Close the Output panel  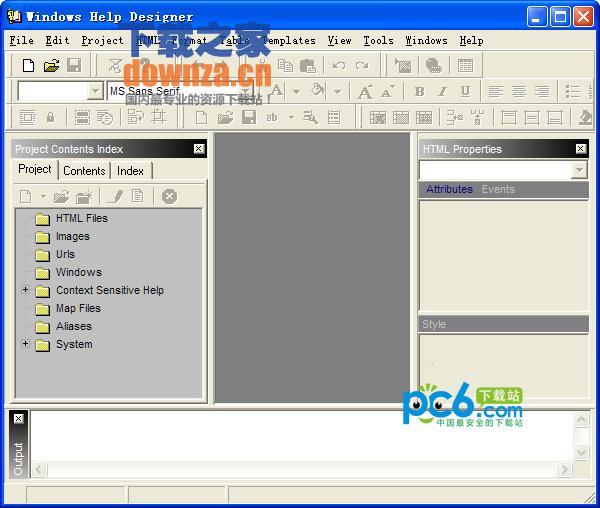click(18, 419)
